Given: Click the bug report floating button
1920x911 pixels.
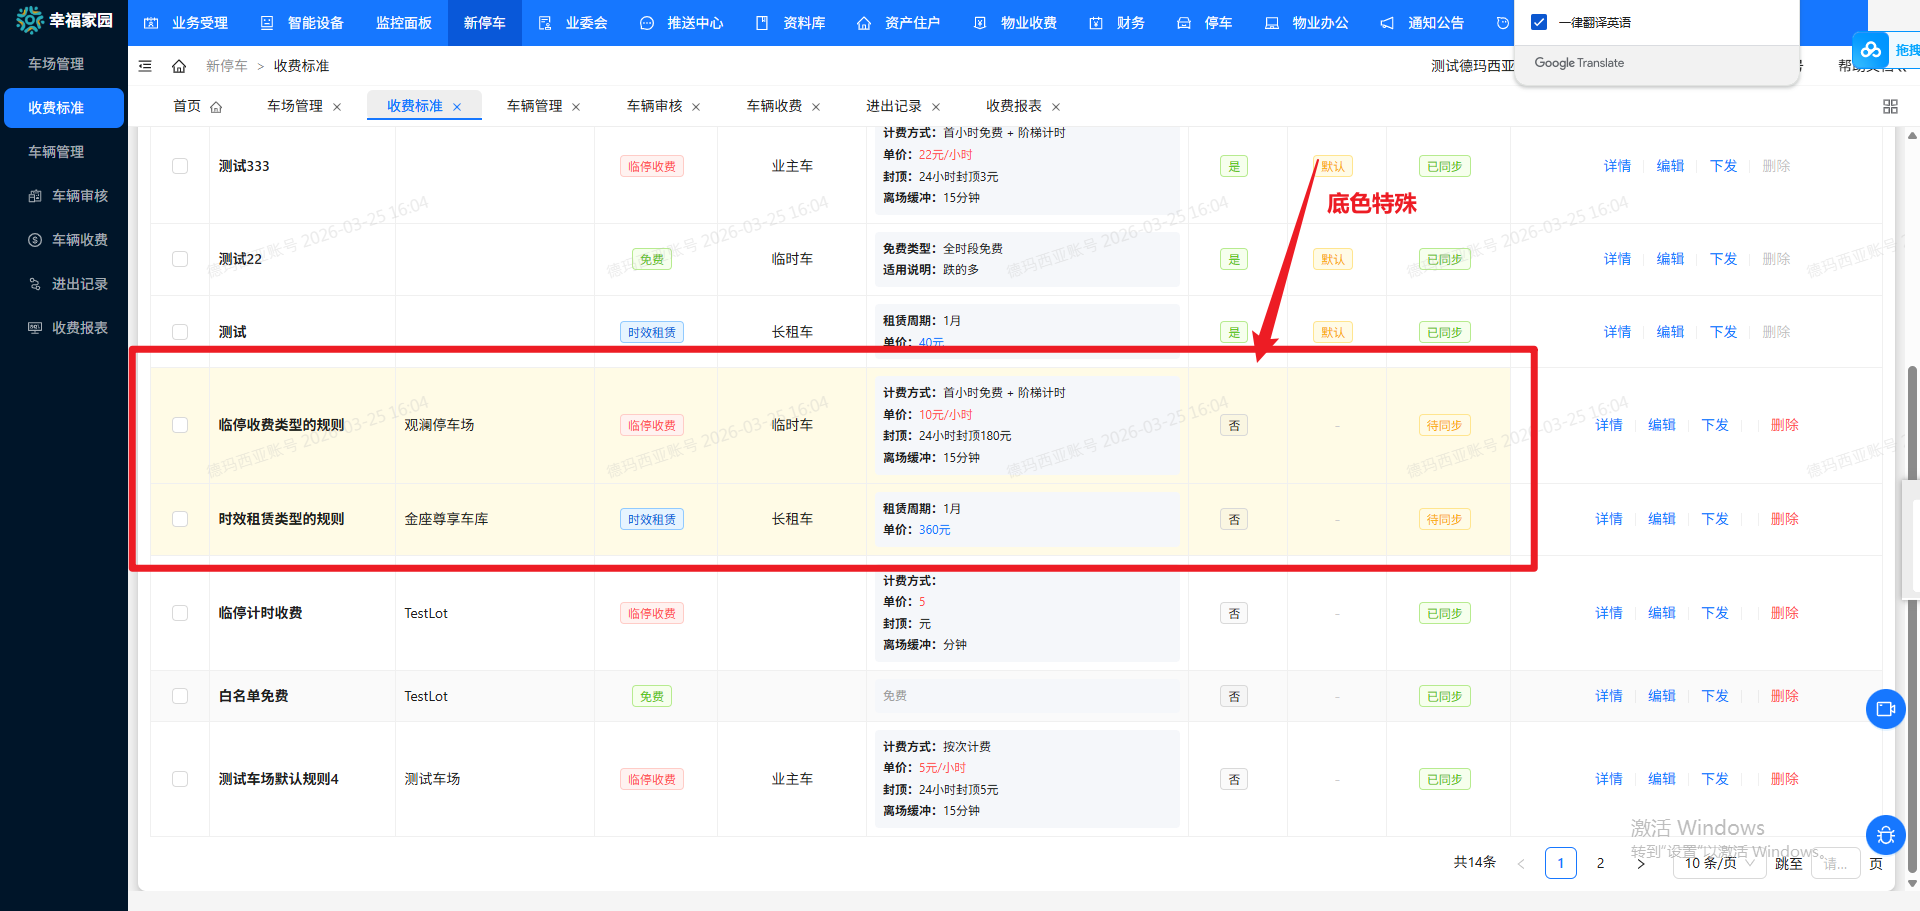Looking at the screenshot, I should coord(1885,835).
